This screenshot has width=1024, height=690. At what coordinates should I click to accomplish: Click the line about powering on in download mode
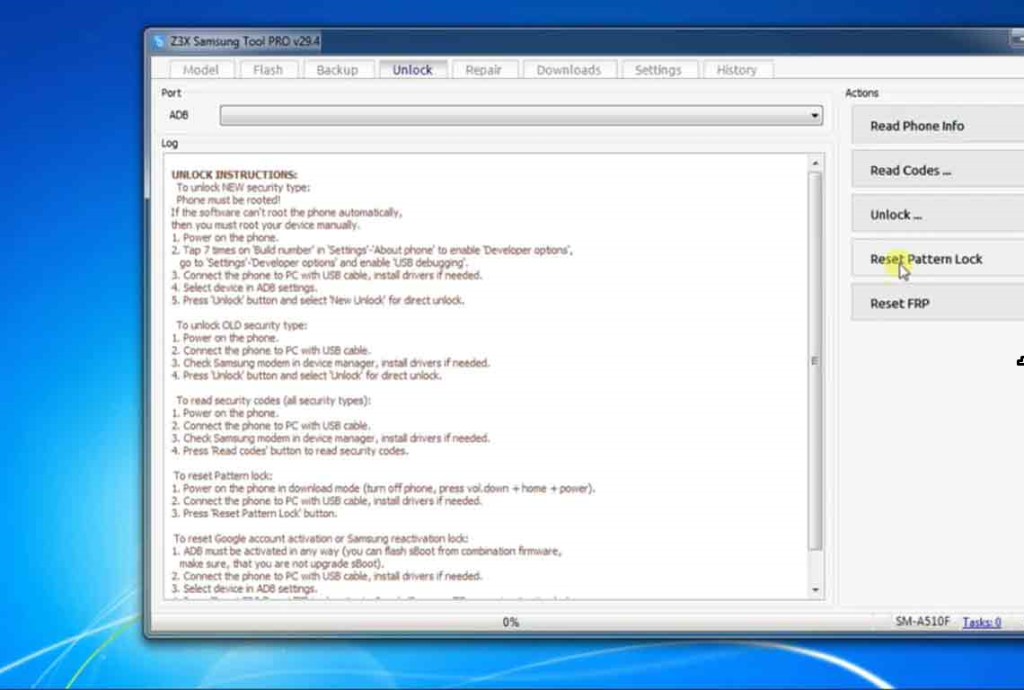tap(383, 488)
